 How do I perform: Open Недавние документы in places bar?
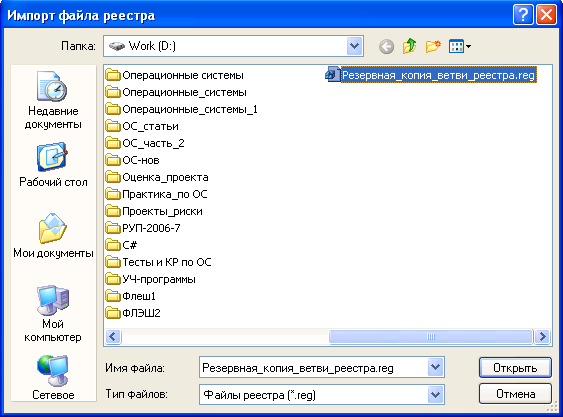point(53,100)
